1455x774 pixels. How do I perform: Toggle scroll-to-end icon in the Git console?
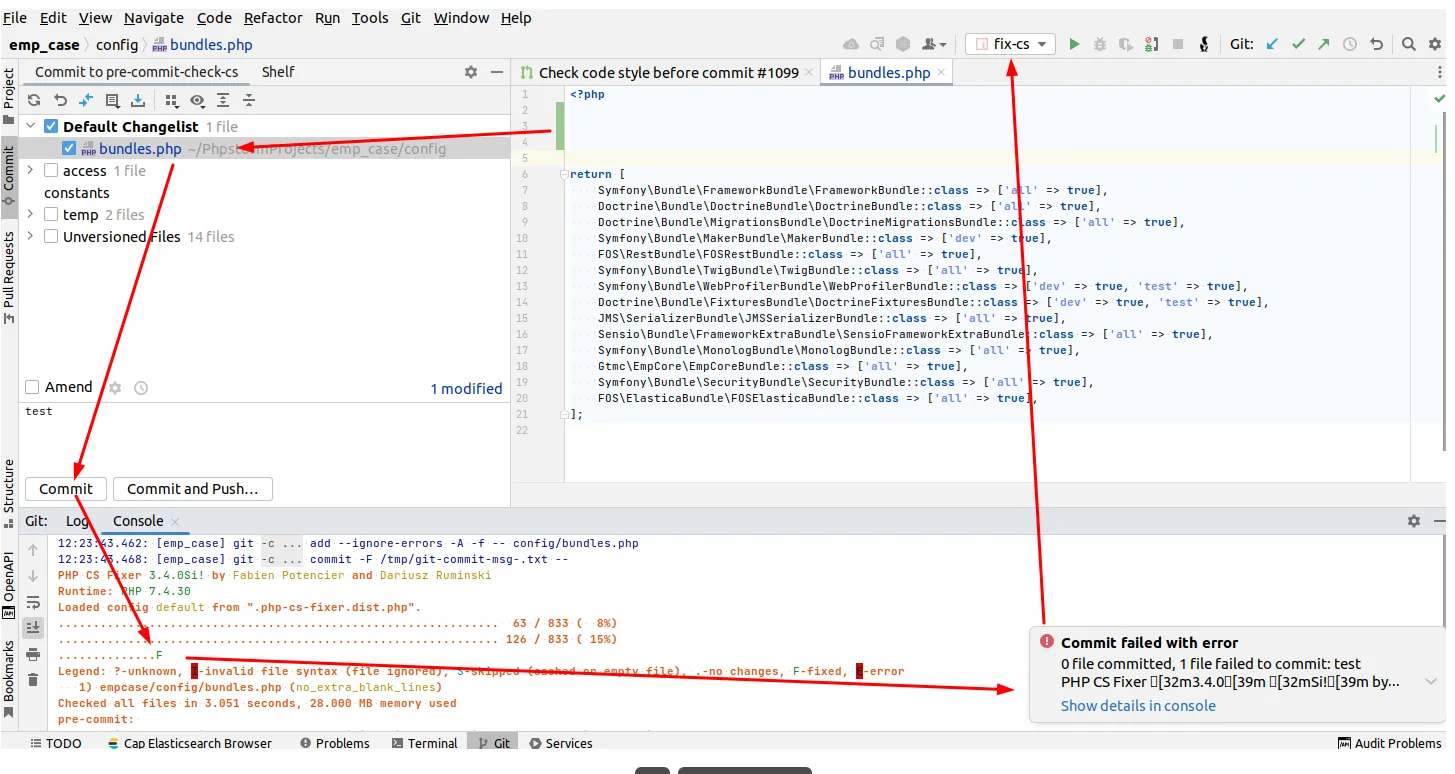(33, 628)
